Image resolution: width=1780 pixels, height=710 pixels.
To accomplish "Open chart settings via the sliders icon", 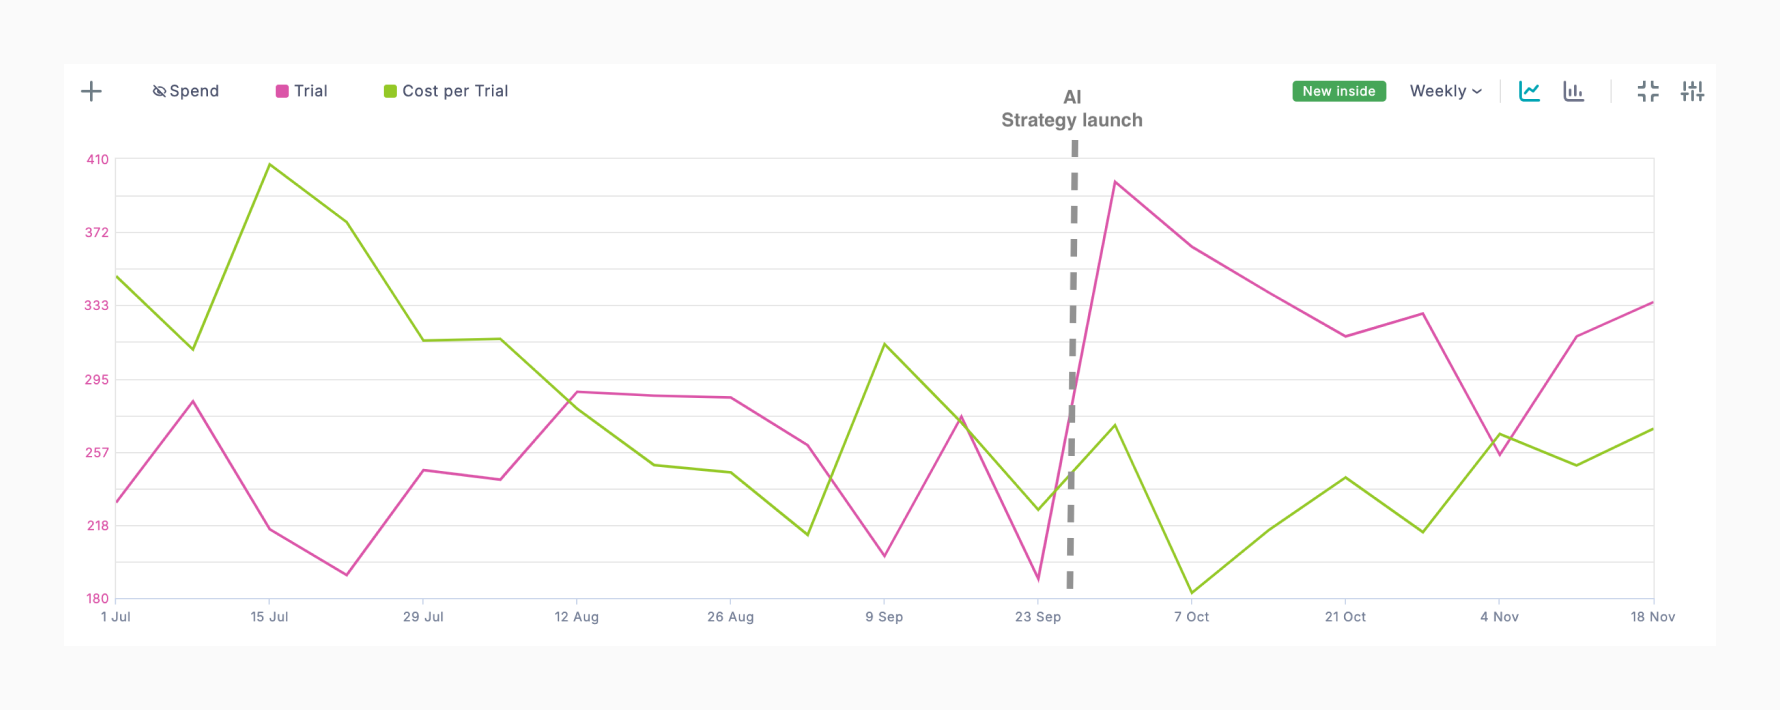I will click(x=1692, y=91).
